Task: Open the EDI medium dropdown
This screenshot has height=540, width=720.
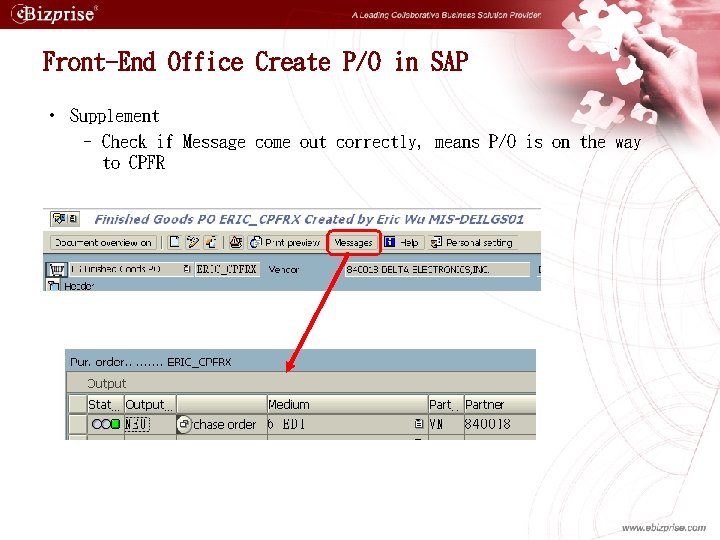Action: click(x=418, y=424)
